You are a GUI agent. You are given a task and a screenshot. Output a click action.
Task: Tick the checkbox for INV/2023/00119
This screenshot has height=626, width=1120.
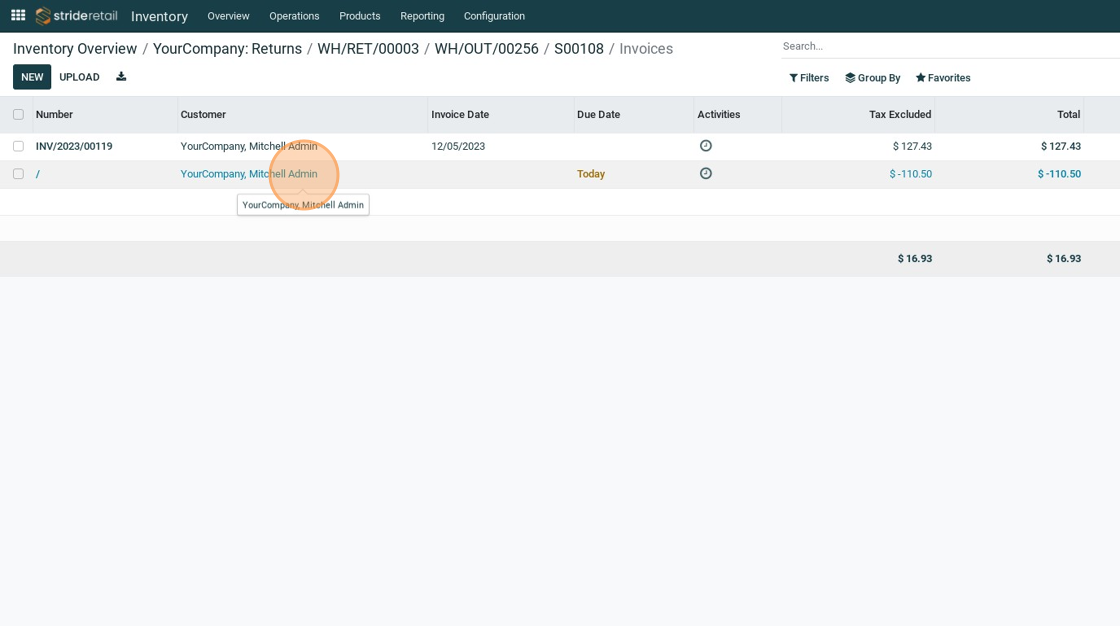tap(19, 146)
